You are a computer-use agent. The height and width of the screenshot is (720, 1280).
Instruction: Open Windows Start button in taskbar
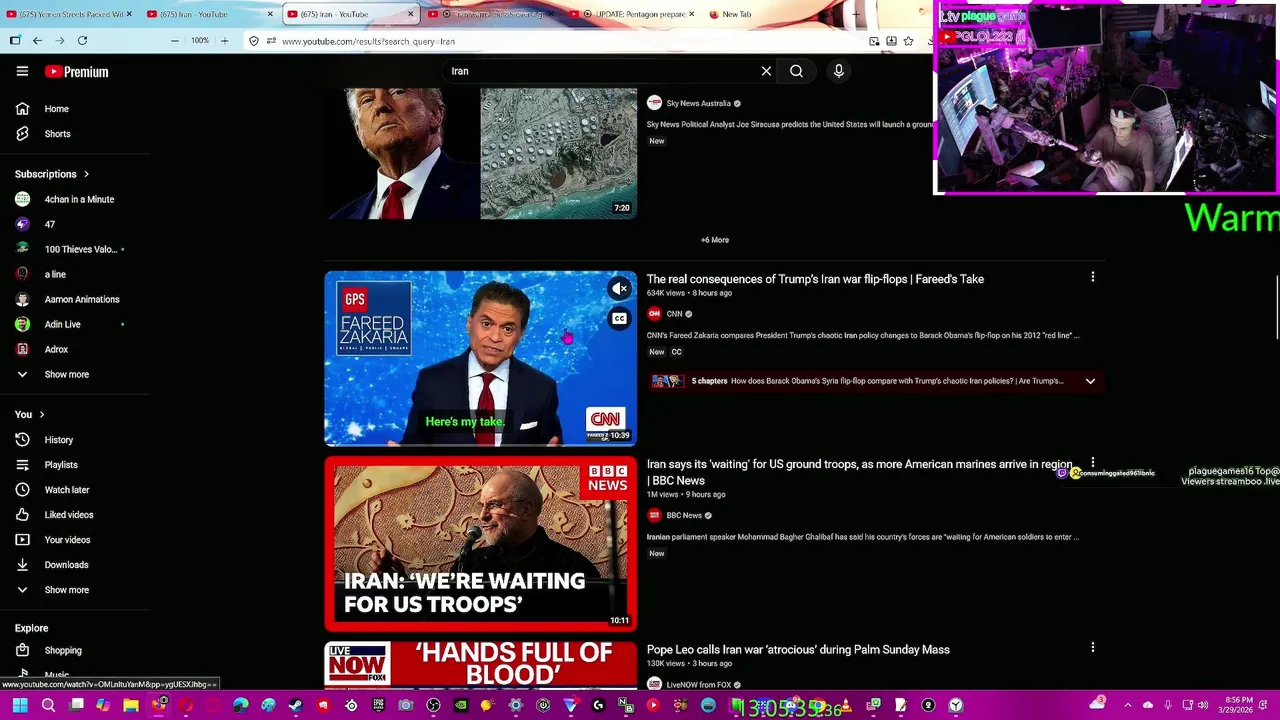pyautogui.click(x=19, y=706)
